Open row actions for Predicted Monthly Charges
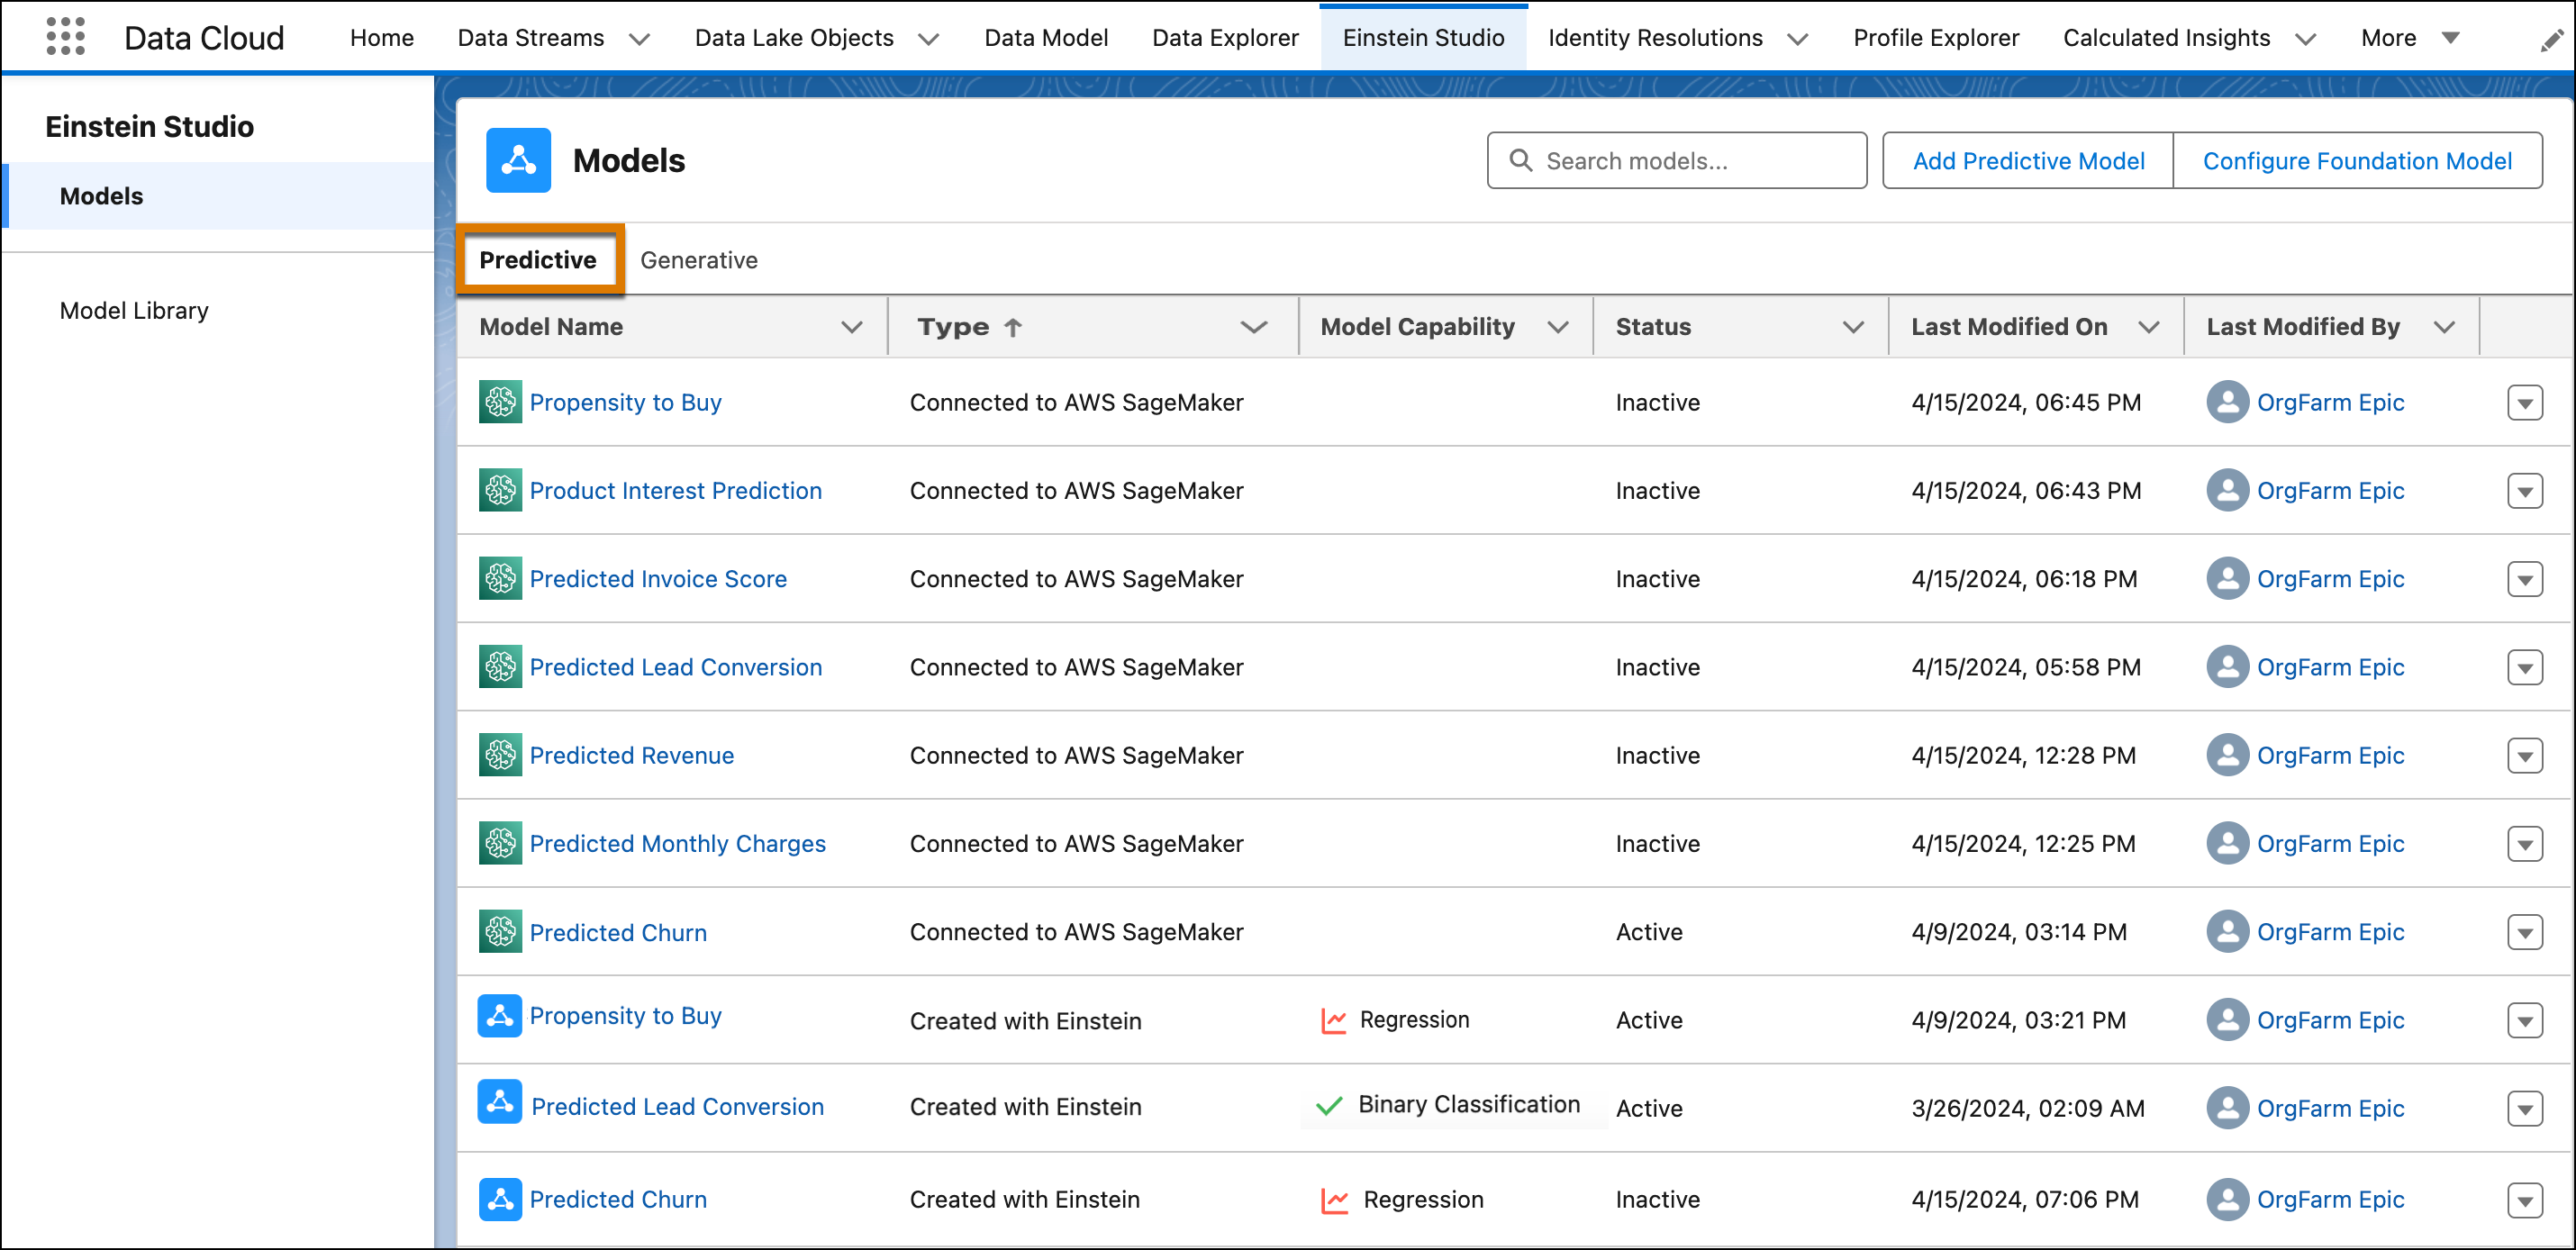 click(2525, 844)
